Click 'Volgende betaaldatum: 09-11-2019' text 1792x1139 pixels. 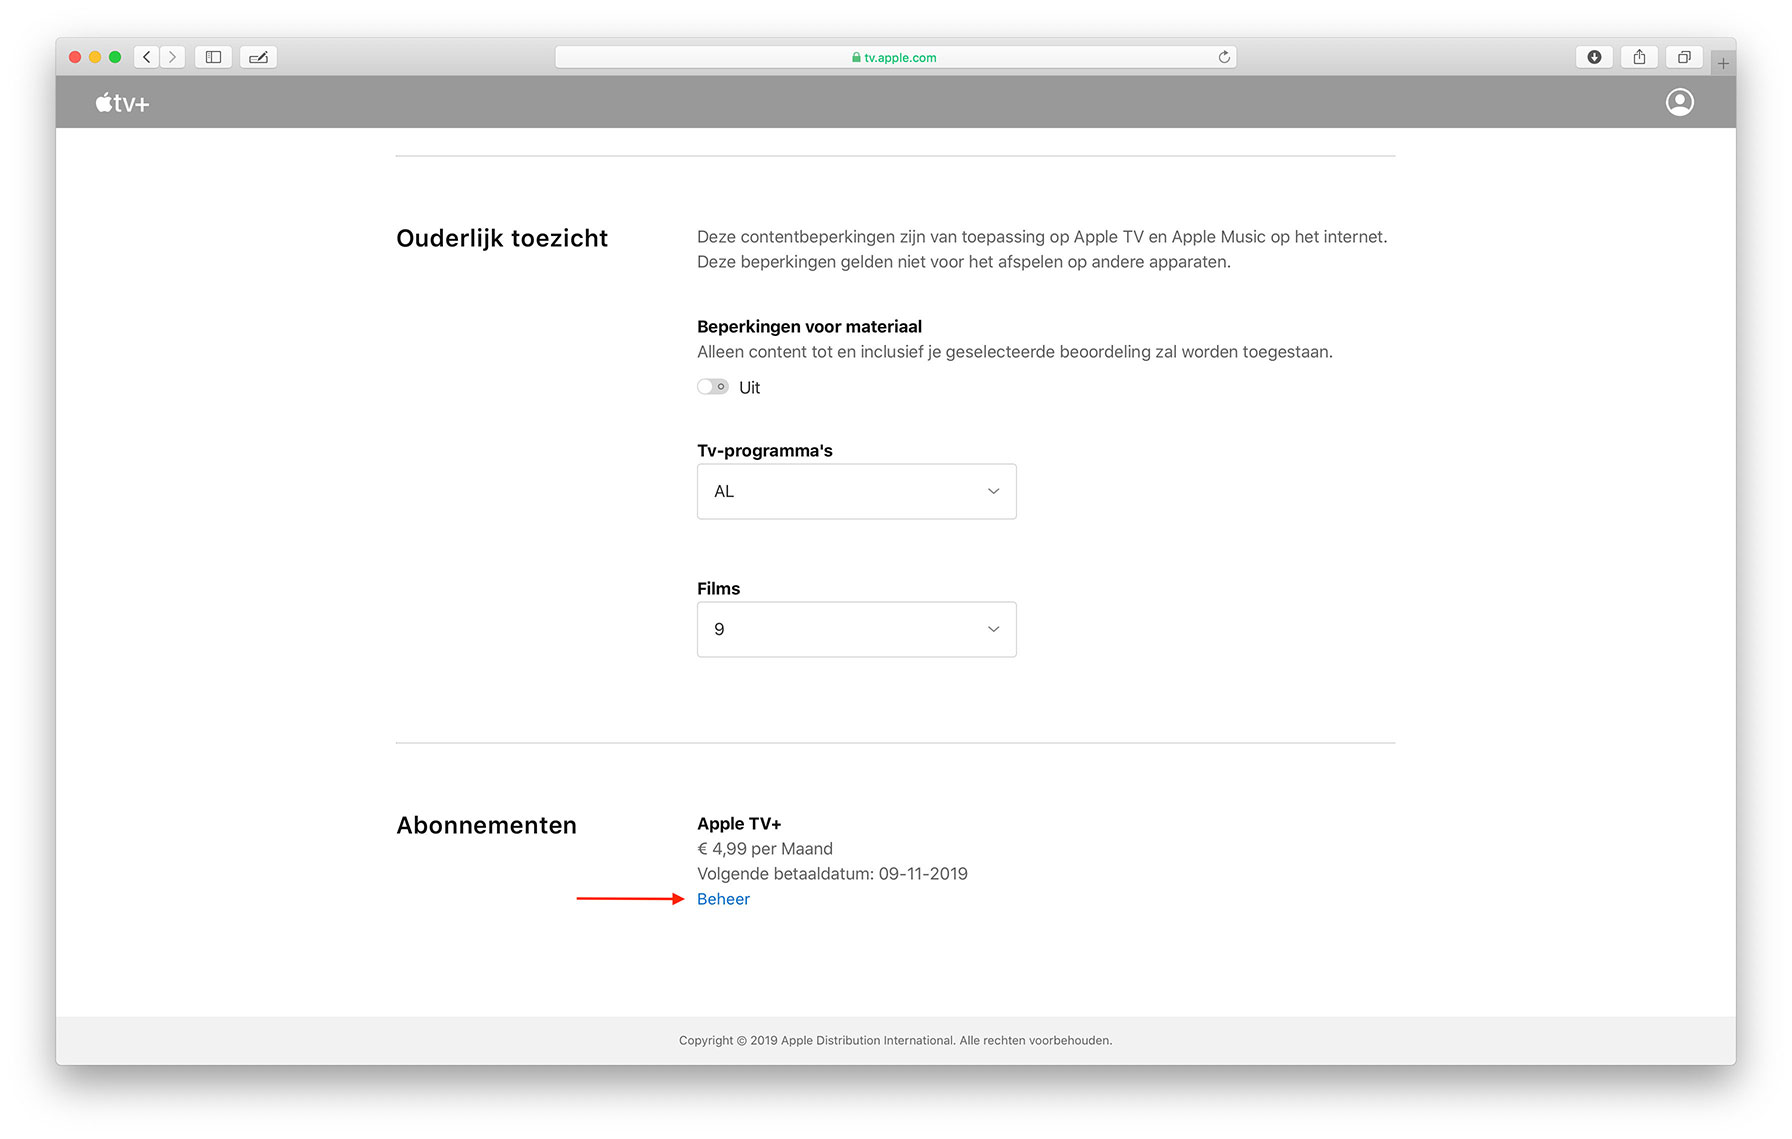tap(832, 874)
